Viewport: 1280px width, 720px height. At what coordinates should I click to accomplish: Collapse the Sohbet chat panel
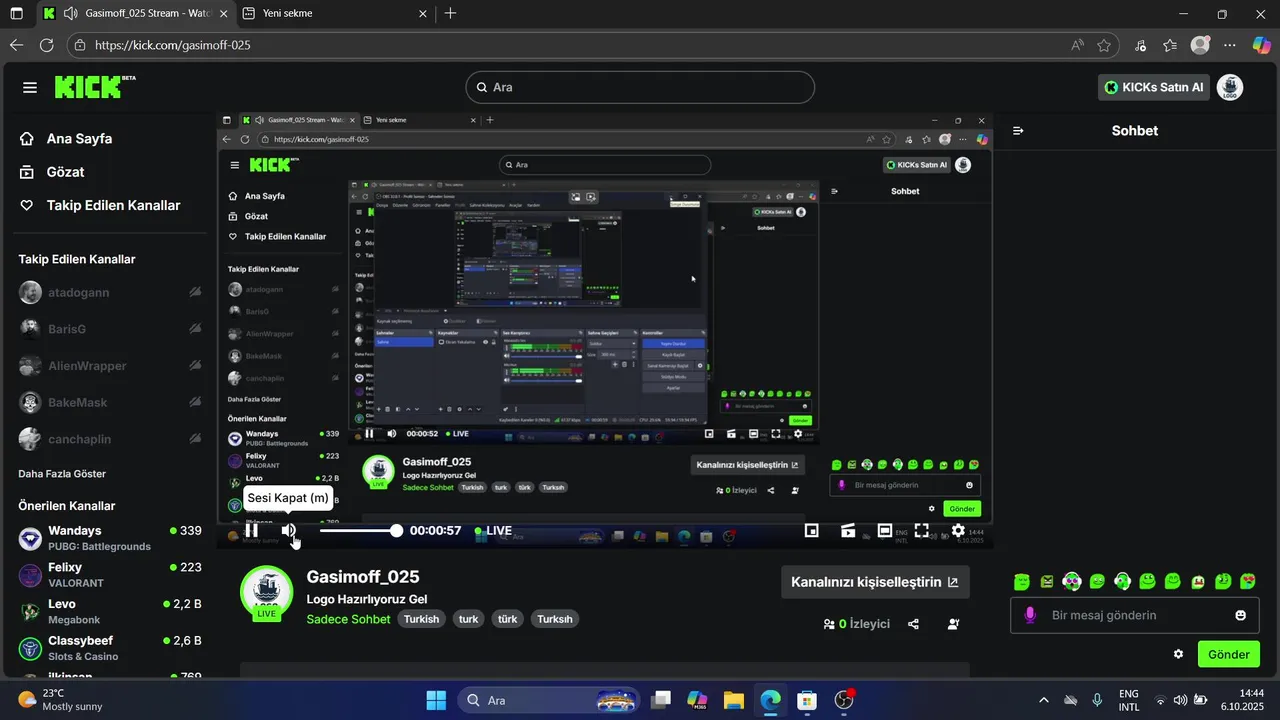[x=1018, y=131]
